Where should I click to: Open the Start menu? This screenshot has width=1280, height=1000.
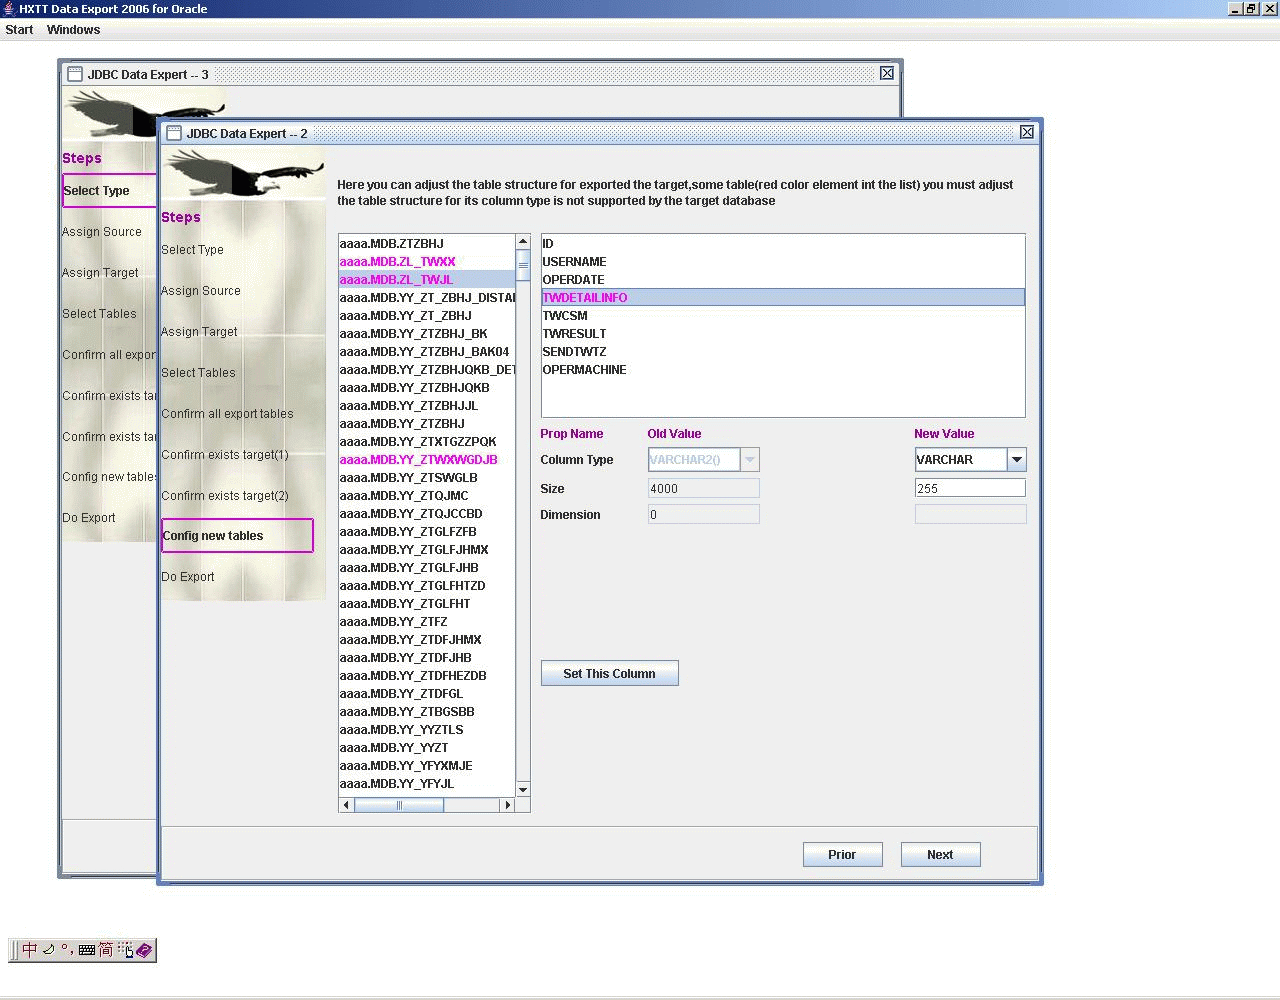pos(18,29)
